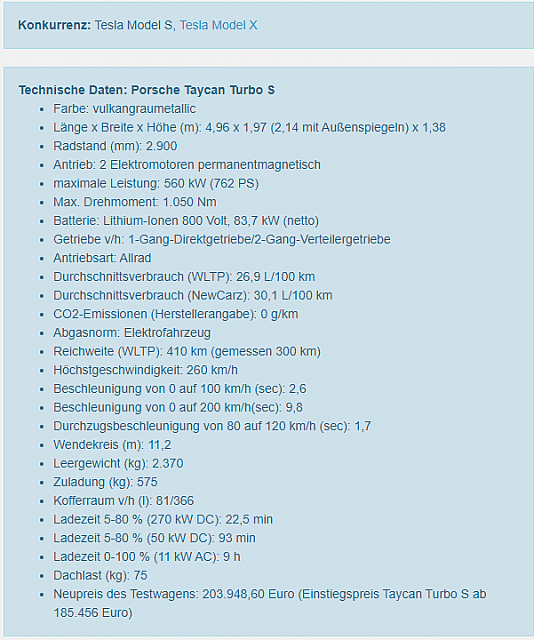Click the CO2-Emissionen entry
Screen dimensions: 534x640
click(x=176, y=314)
